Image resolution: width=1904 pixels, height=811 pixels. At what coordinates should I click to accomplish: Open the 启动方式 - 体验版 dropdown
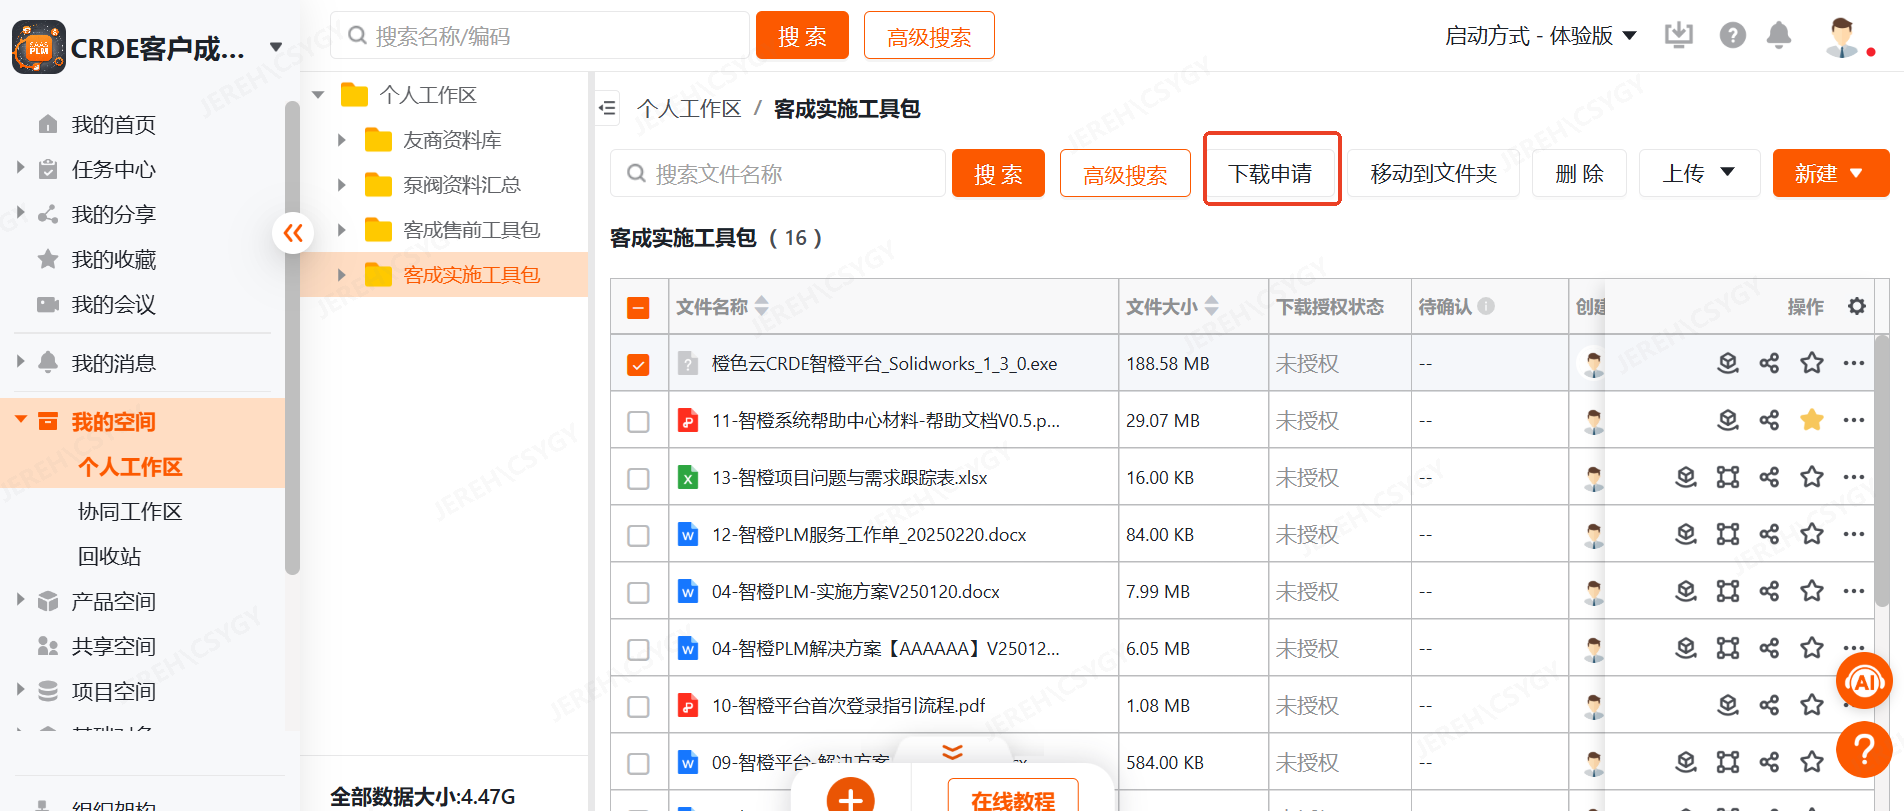click(x=1540, y=36)
